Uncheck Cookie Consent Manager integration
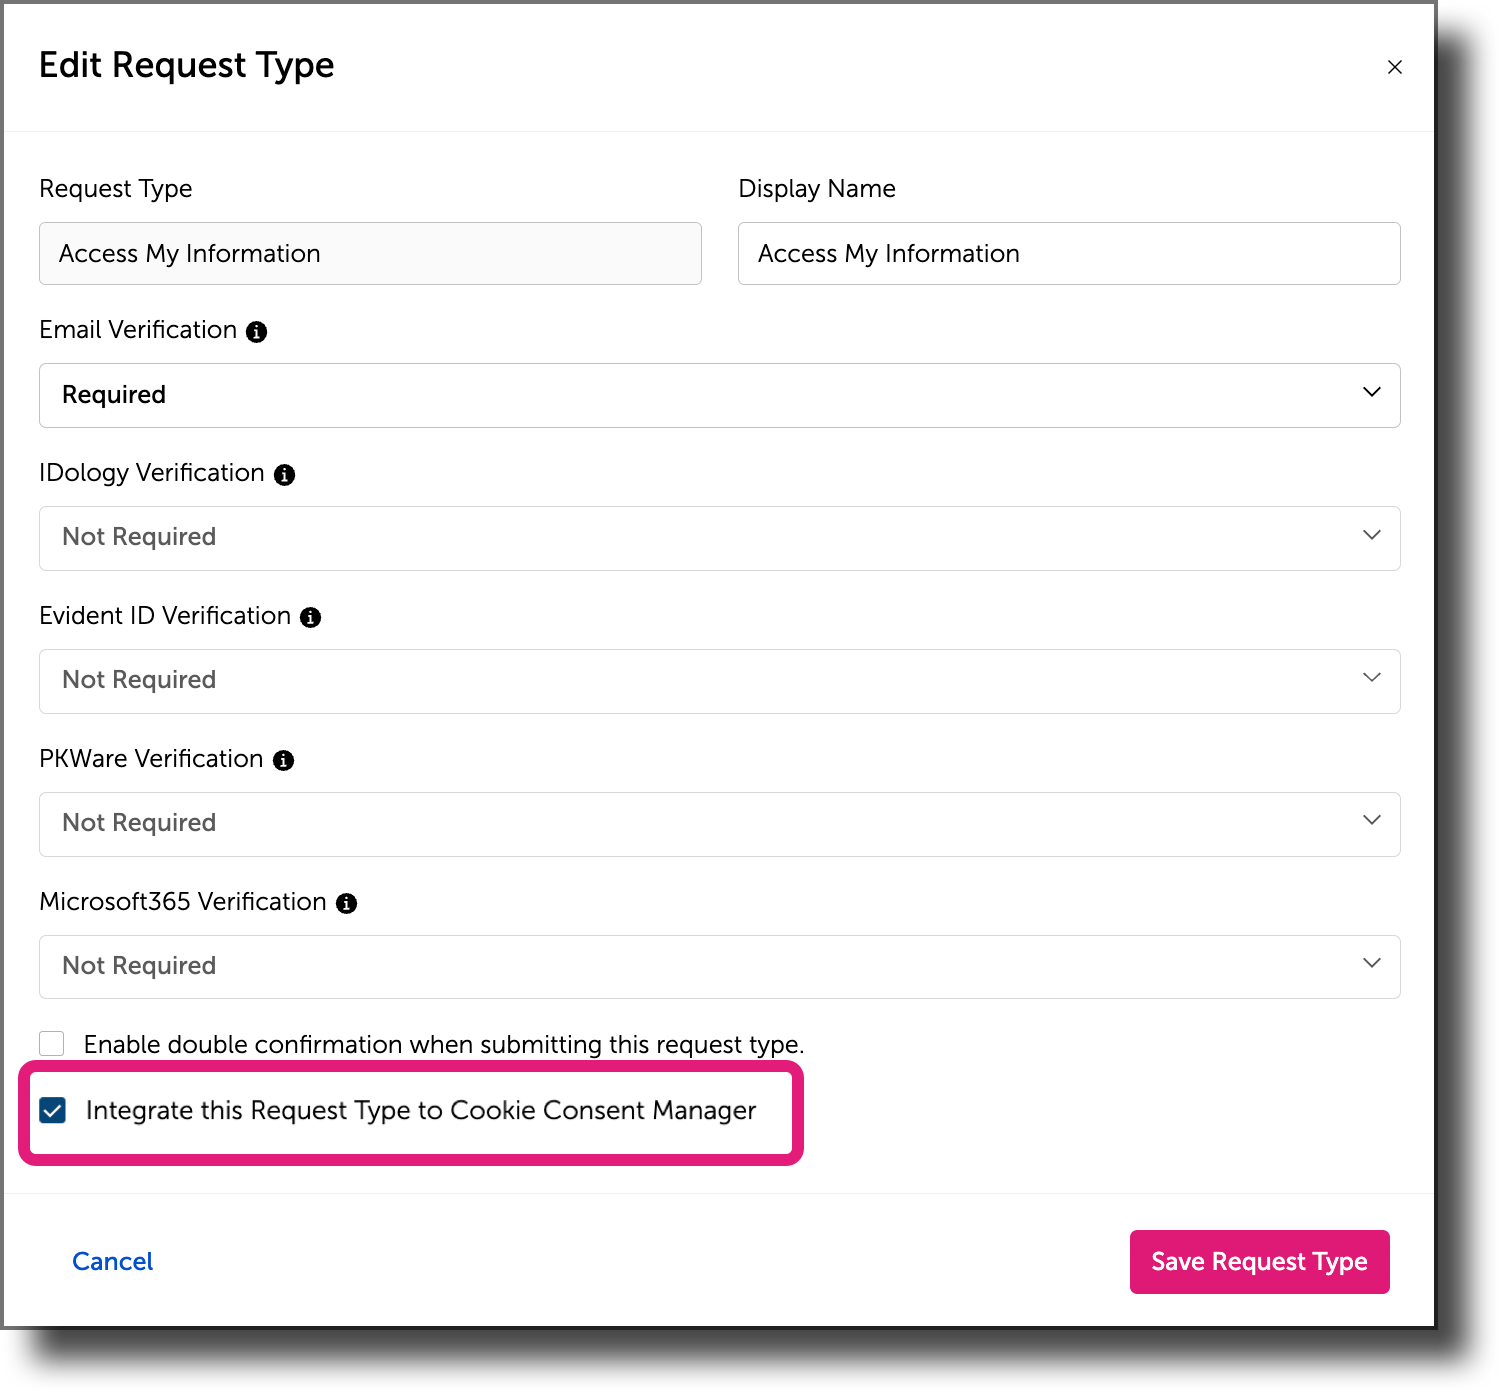This screenshot has width=1500, height=1392. pos(52,1110)
